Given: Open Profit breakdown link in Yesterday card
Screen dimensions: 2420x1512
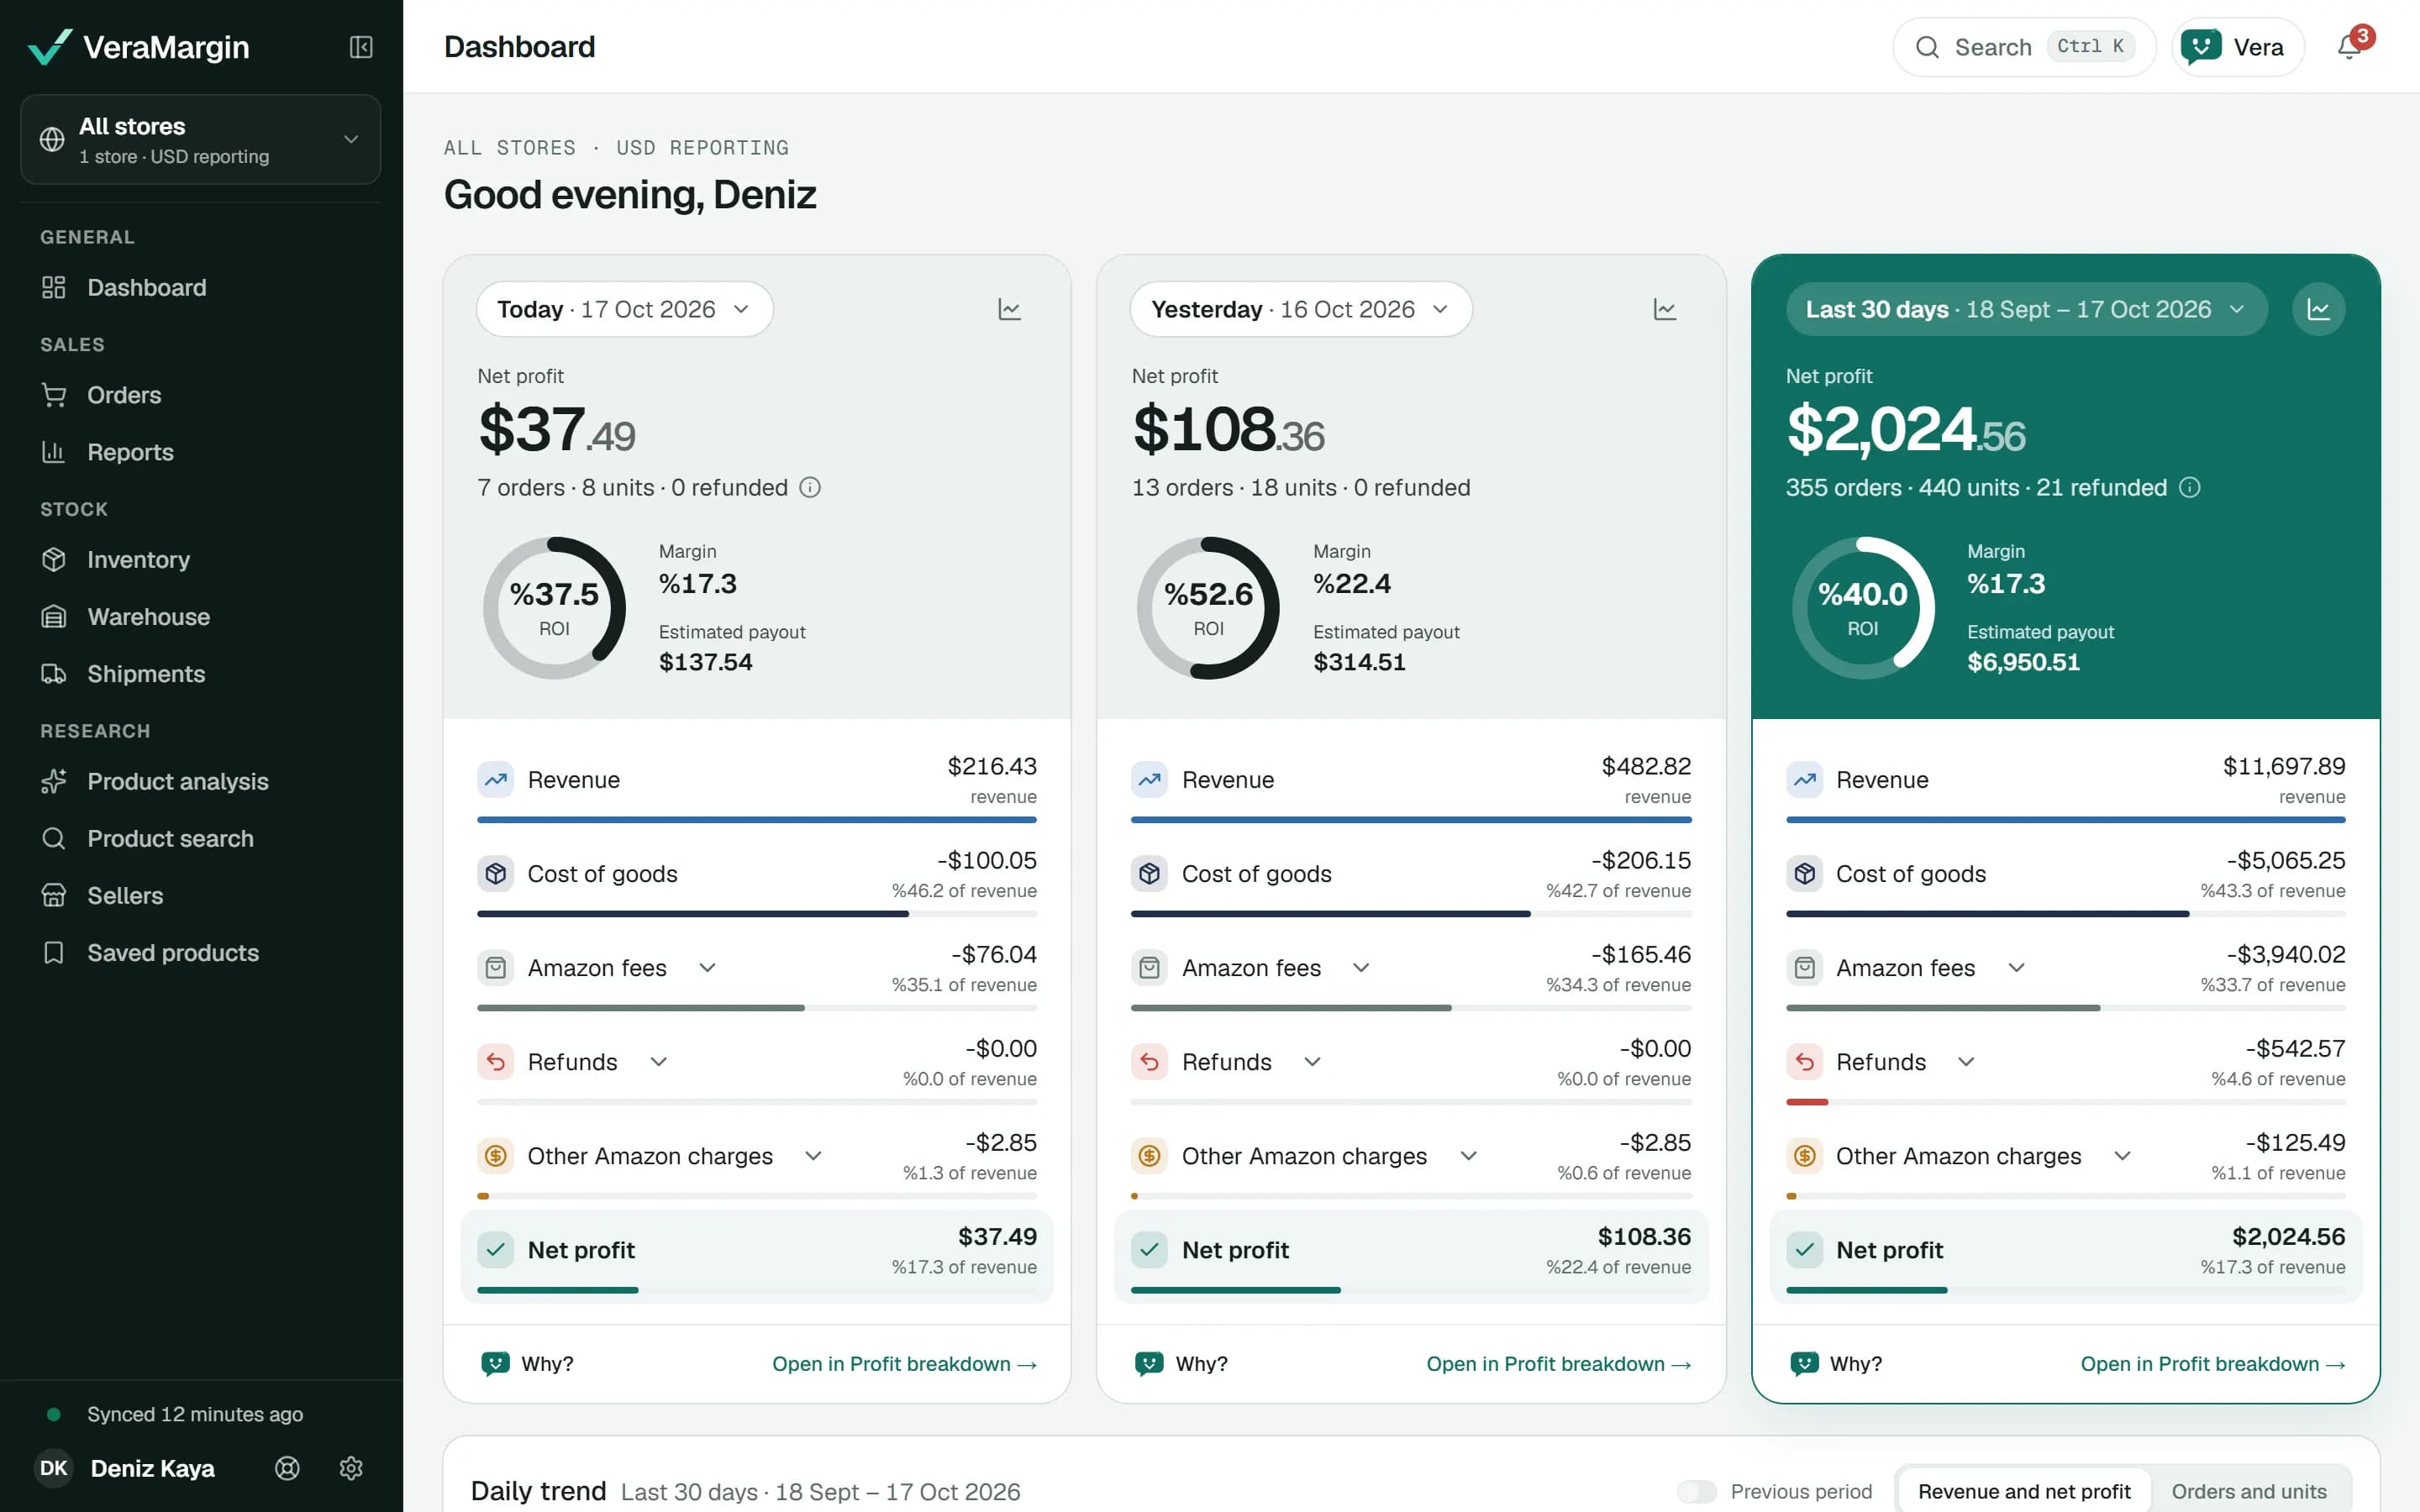Looking at the screenshot, I should click(1558, 1364).
